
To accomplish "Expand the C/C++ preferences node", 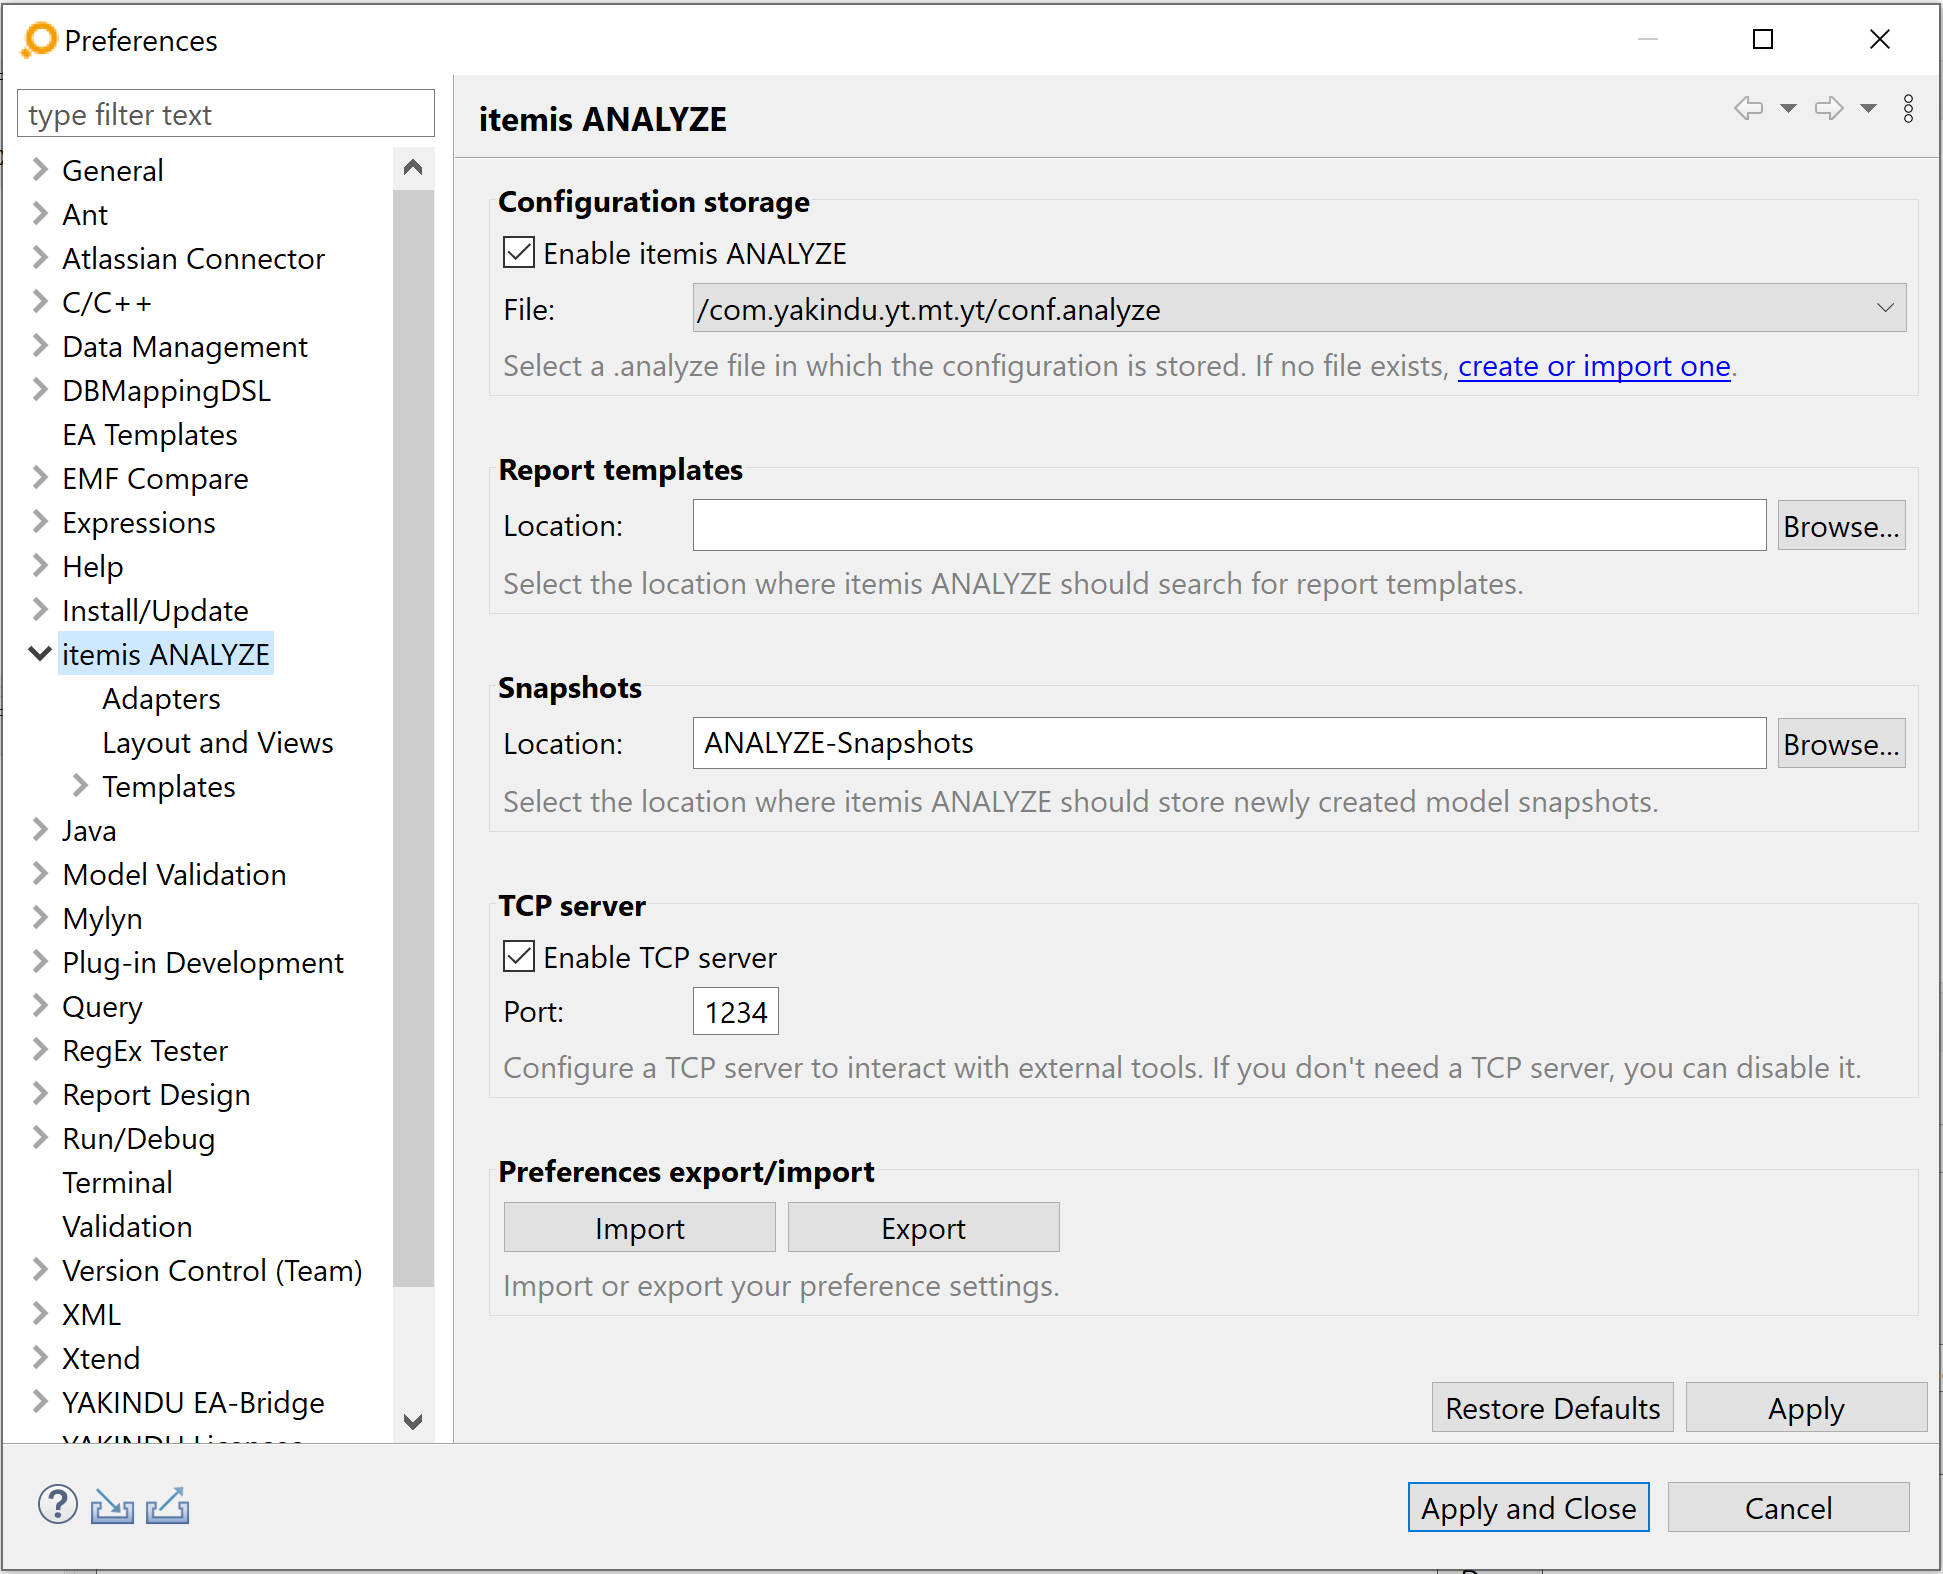I will pos(40,301).
